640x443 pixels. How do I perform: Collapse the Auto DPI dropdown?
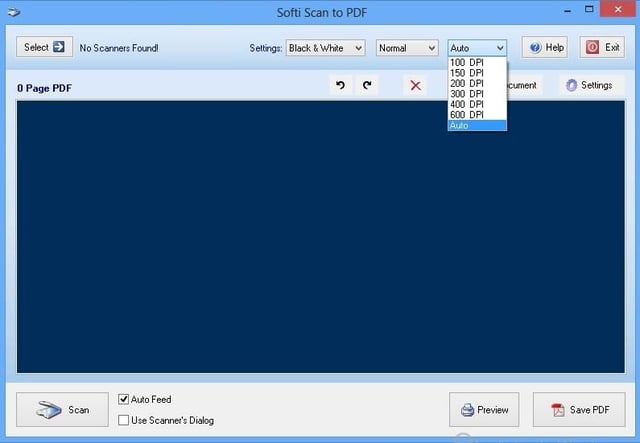[x=477, y=48]
